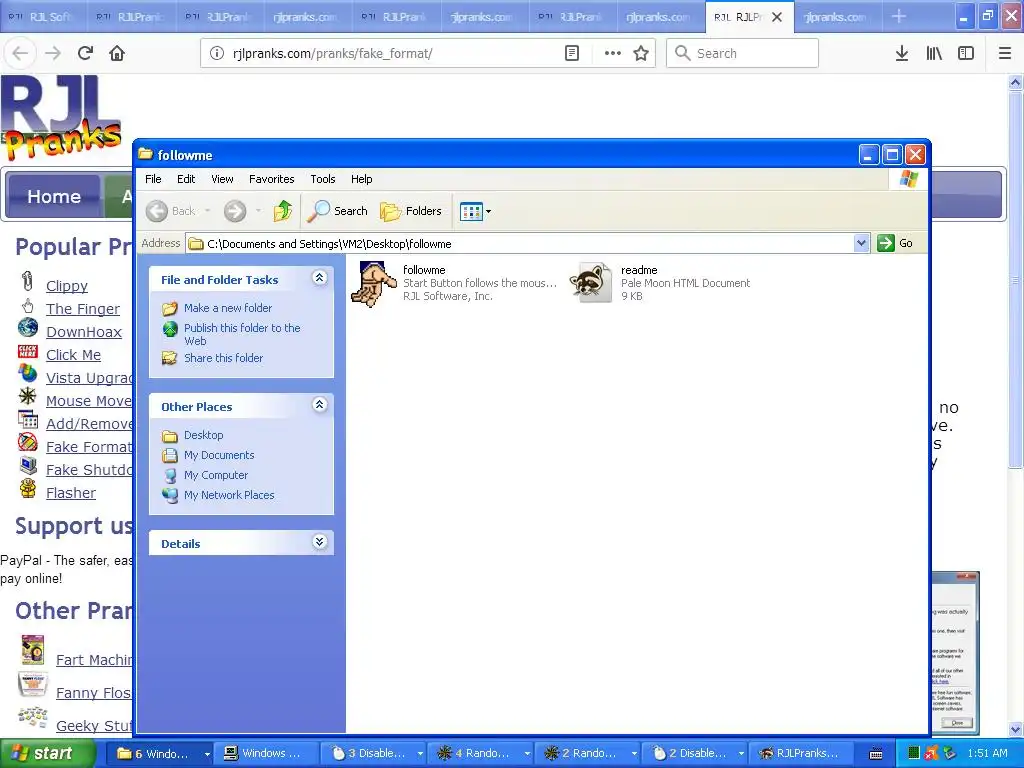Collapse File and Folder Tasks panel
Screen dimensions: 1024x768
click(319, 278)
